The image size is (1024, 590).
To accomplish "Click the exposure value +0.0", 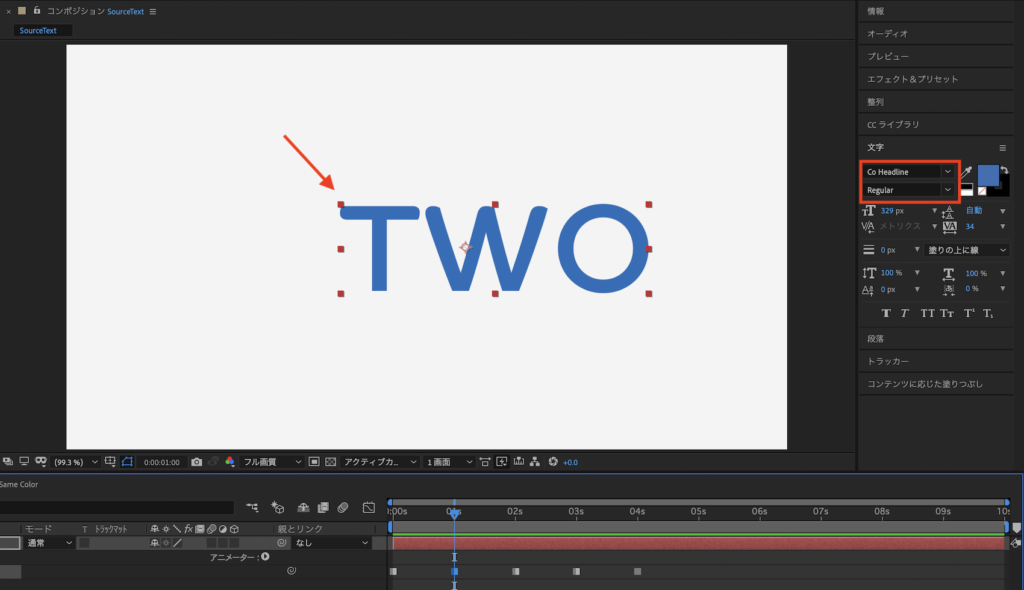I will click(x=570, y=463).
